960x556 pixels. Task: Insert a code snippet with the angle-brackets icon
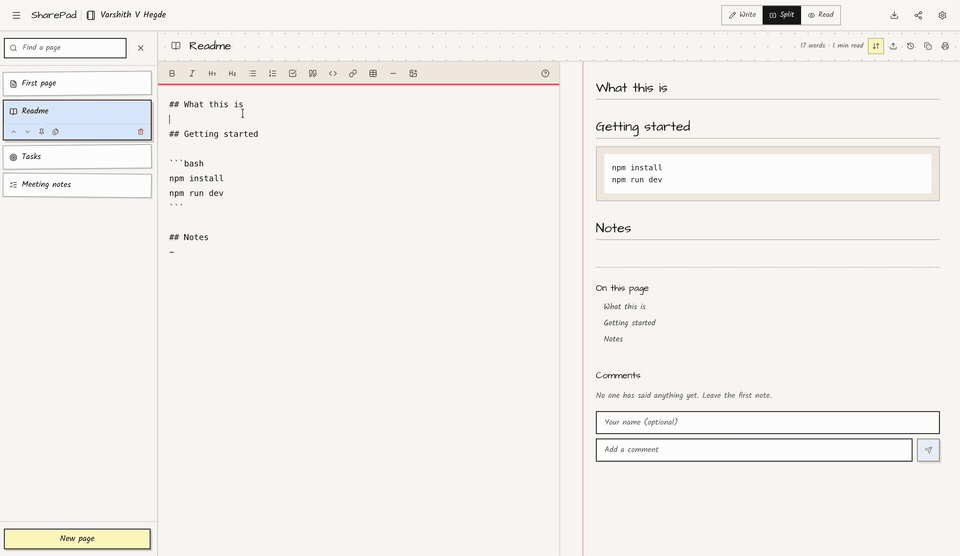332,73
